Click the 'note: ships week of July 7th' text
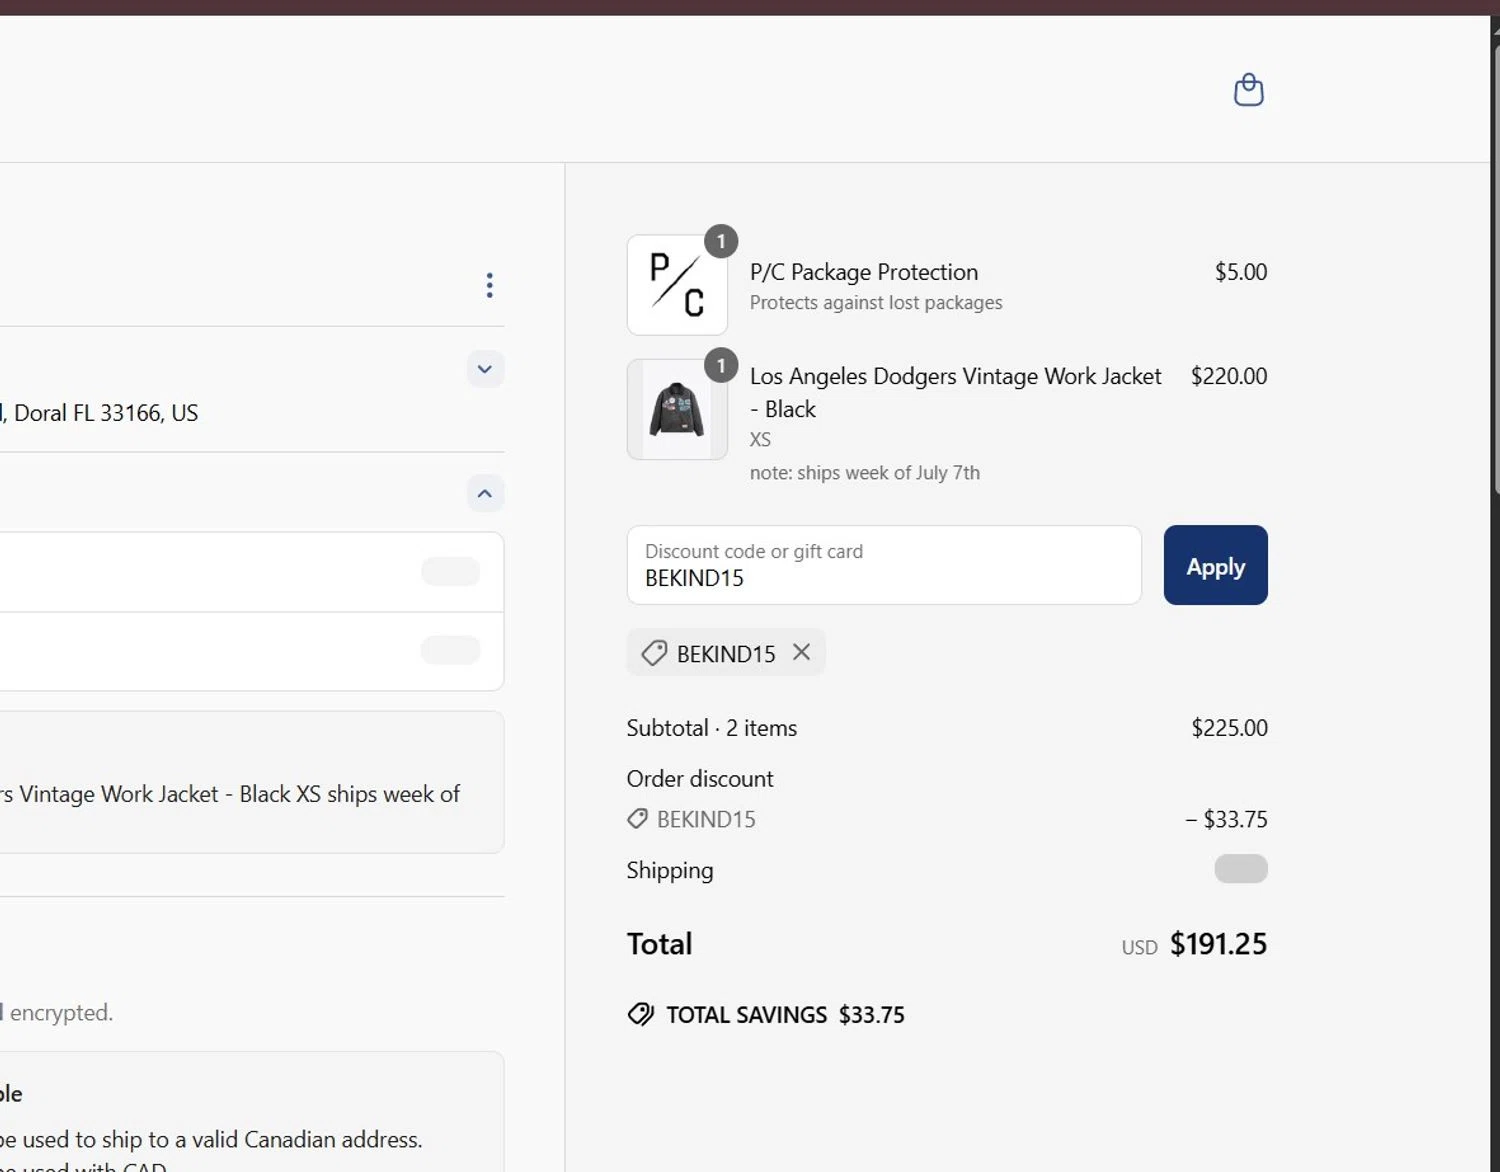This screenshot has width=1500, height=1172. pyautogui.click(x=865, y=473)
